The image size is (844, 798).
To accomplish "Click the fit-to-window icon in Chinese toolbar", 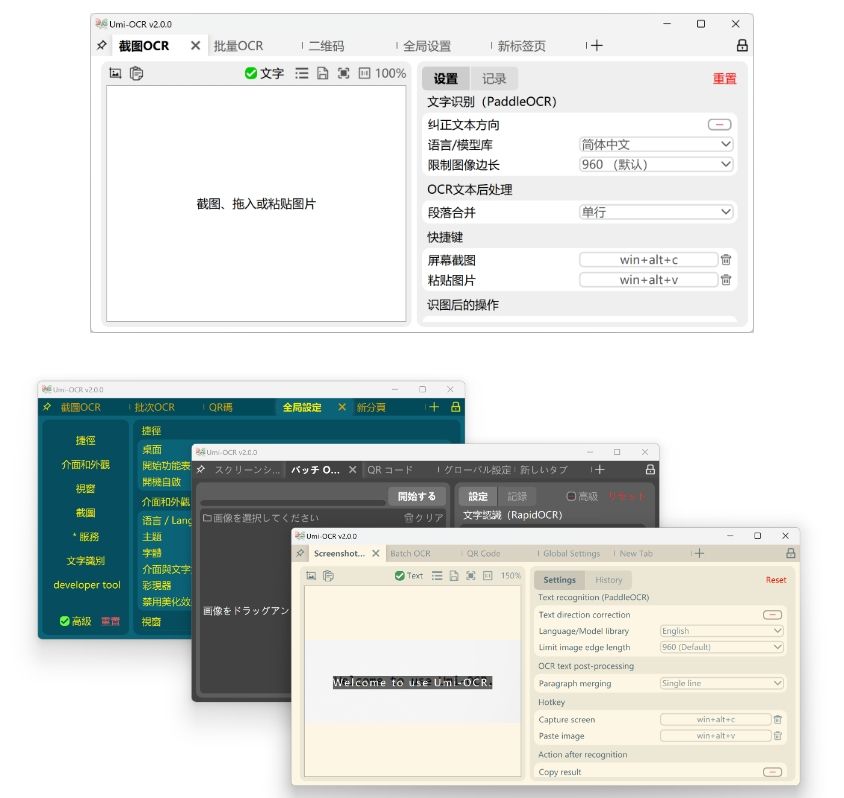I will click(343, 73).
